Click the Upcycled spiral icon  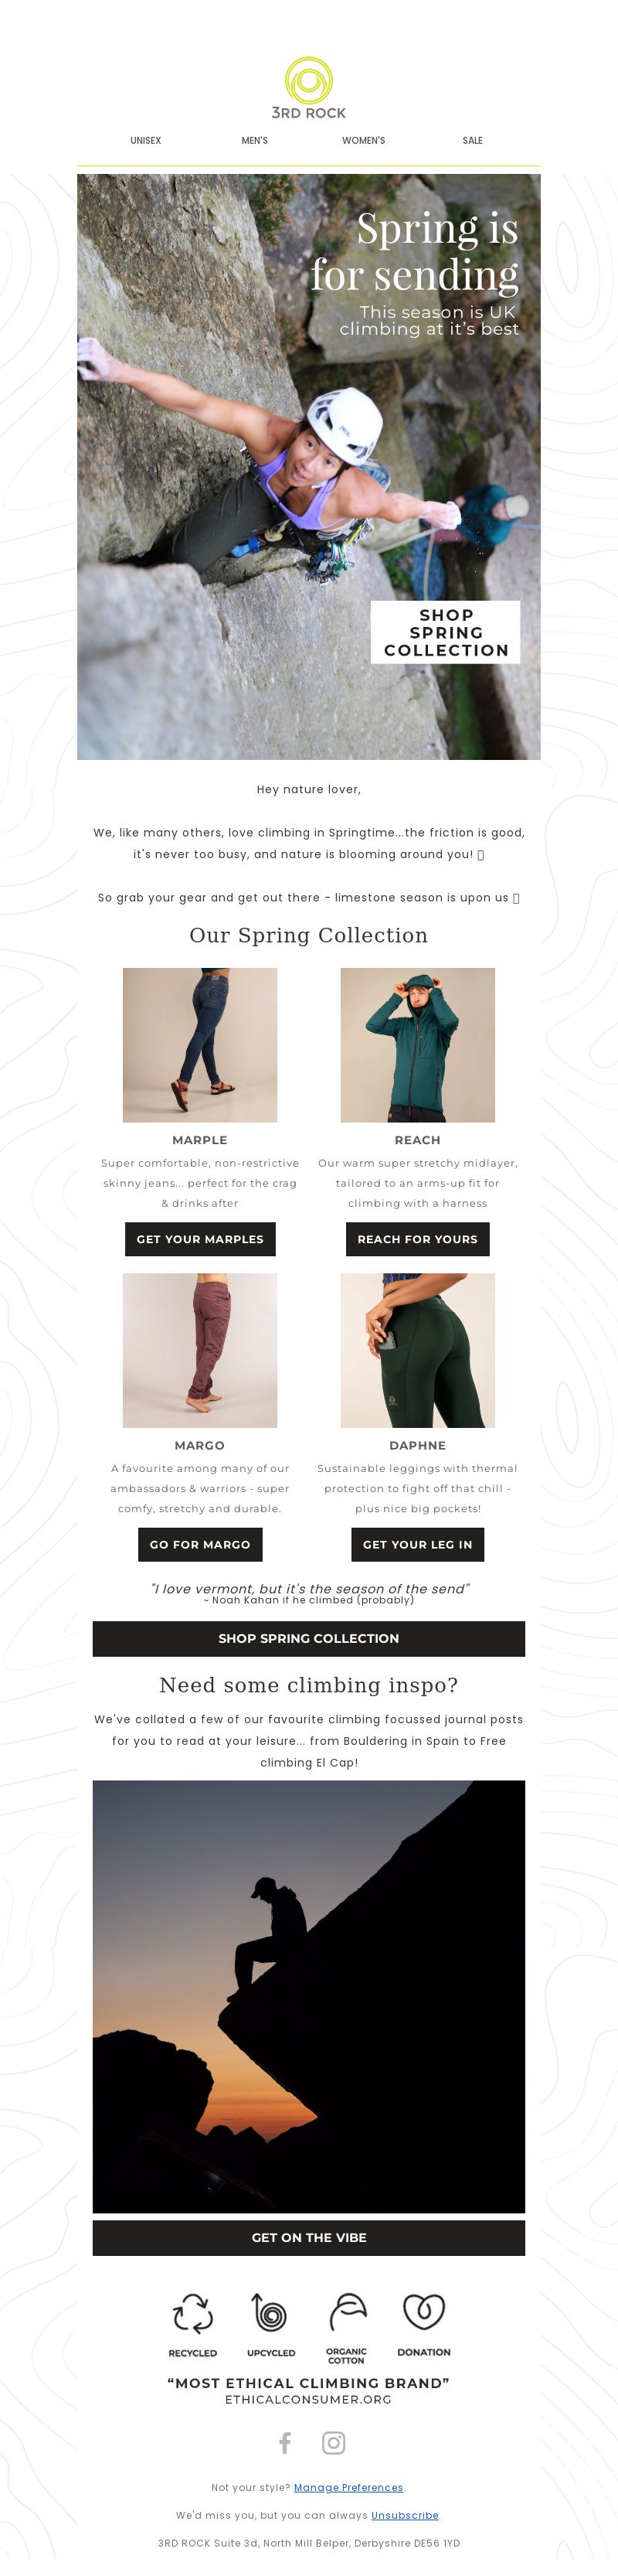pos(270,2313)
